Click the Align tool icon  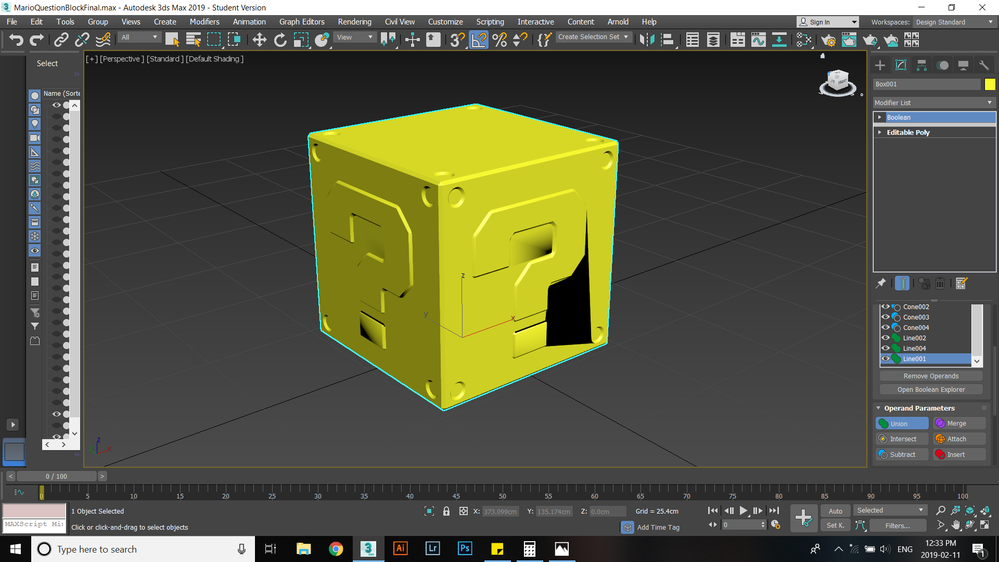(667, 40)
